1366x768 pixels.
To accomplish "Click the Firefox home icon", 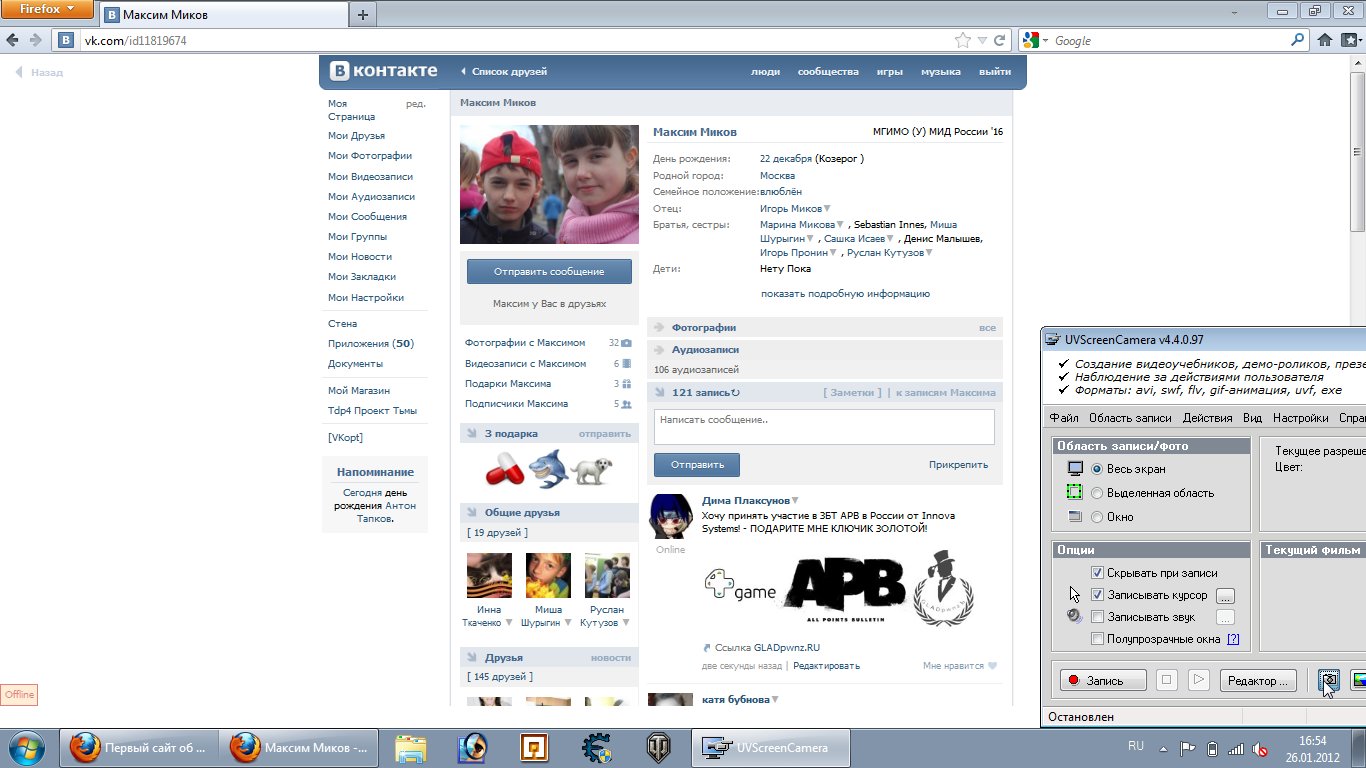I will [x=1325, y=40].
